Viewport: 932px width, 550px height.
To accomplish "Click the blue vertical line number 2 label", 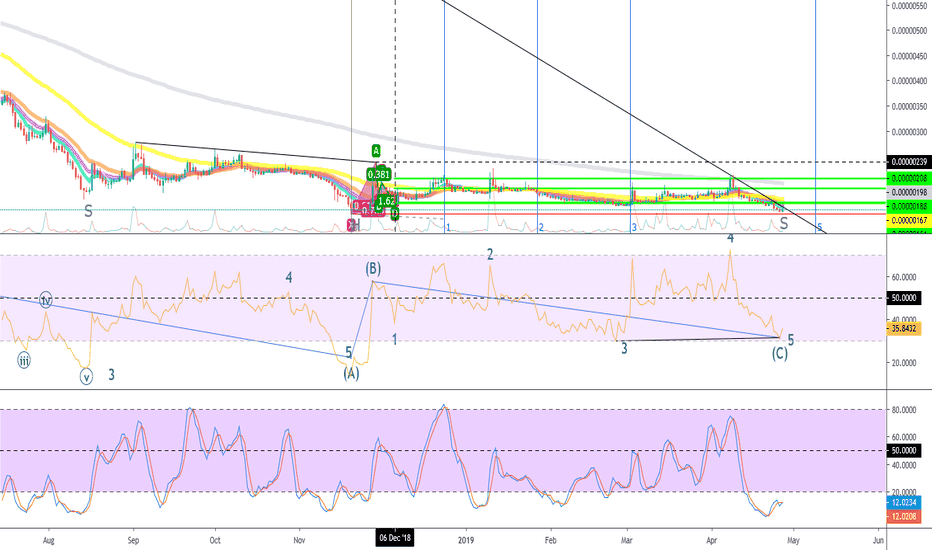I will [x=541, y=227].
